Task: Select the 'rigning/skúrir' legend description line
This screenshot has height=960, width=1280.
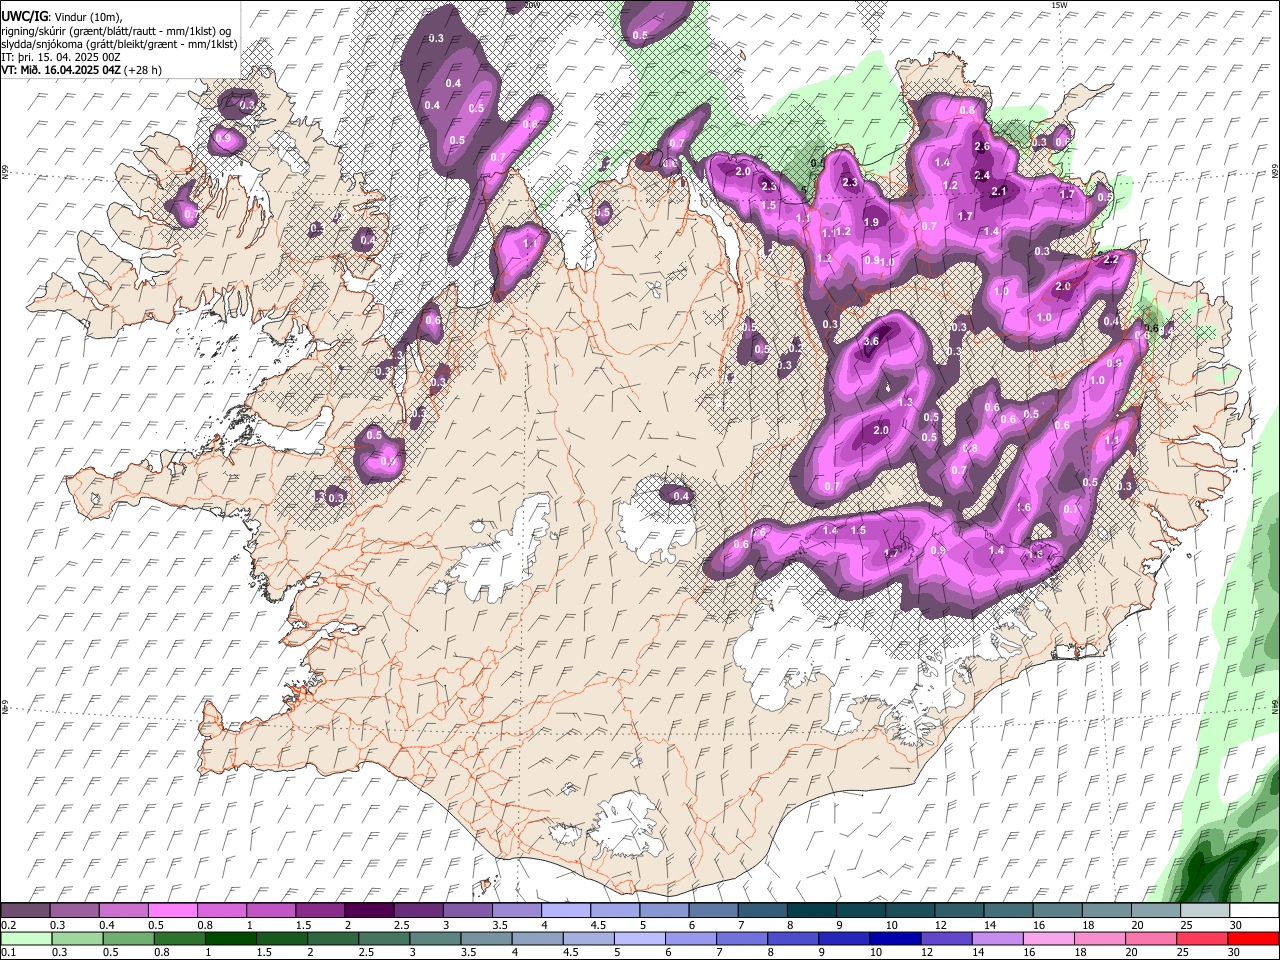Action: [x=116, y=31]
